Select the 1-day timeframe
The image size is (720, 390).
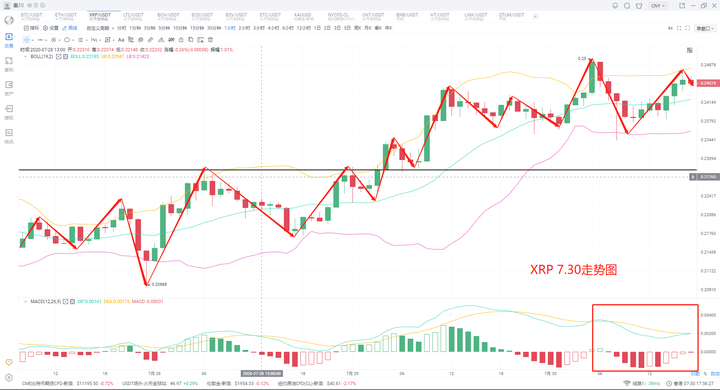click(317, 28)
